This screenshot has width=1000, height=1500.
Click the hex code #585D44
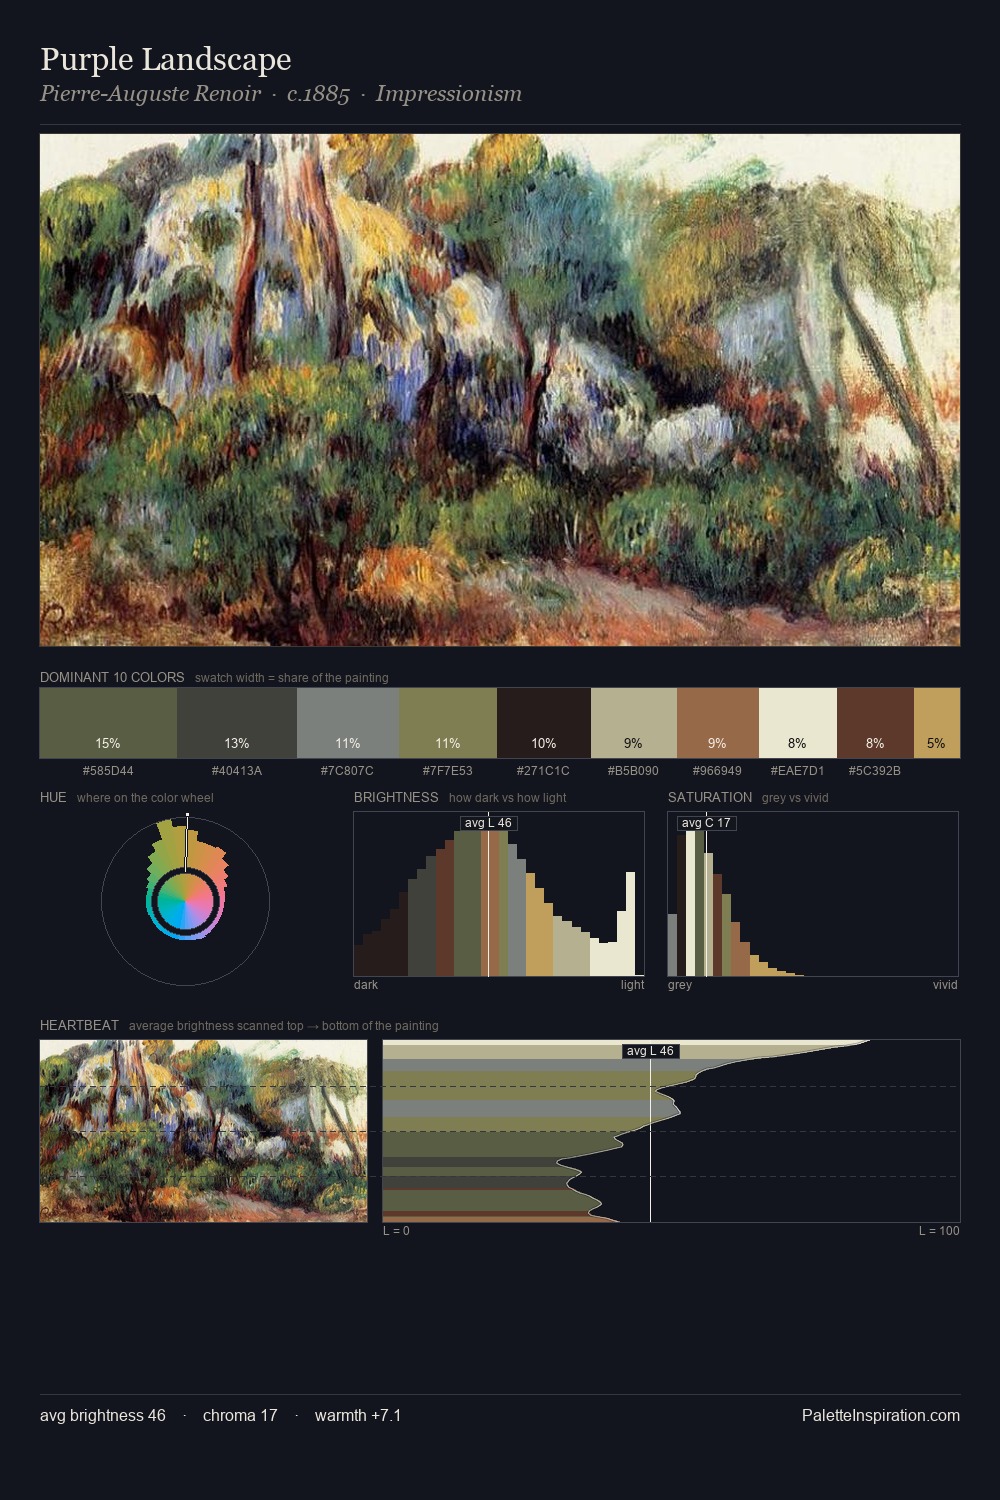108,771
